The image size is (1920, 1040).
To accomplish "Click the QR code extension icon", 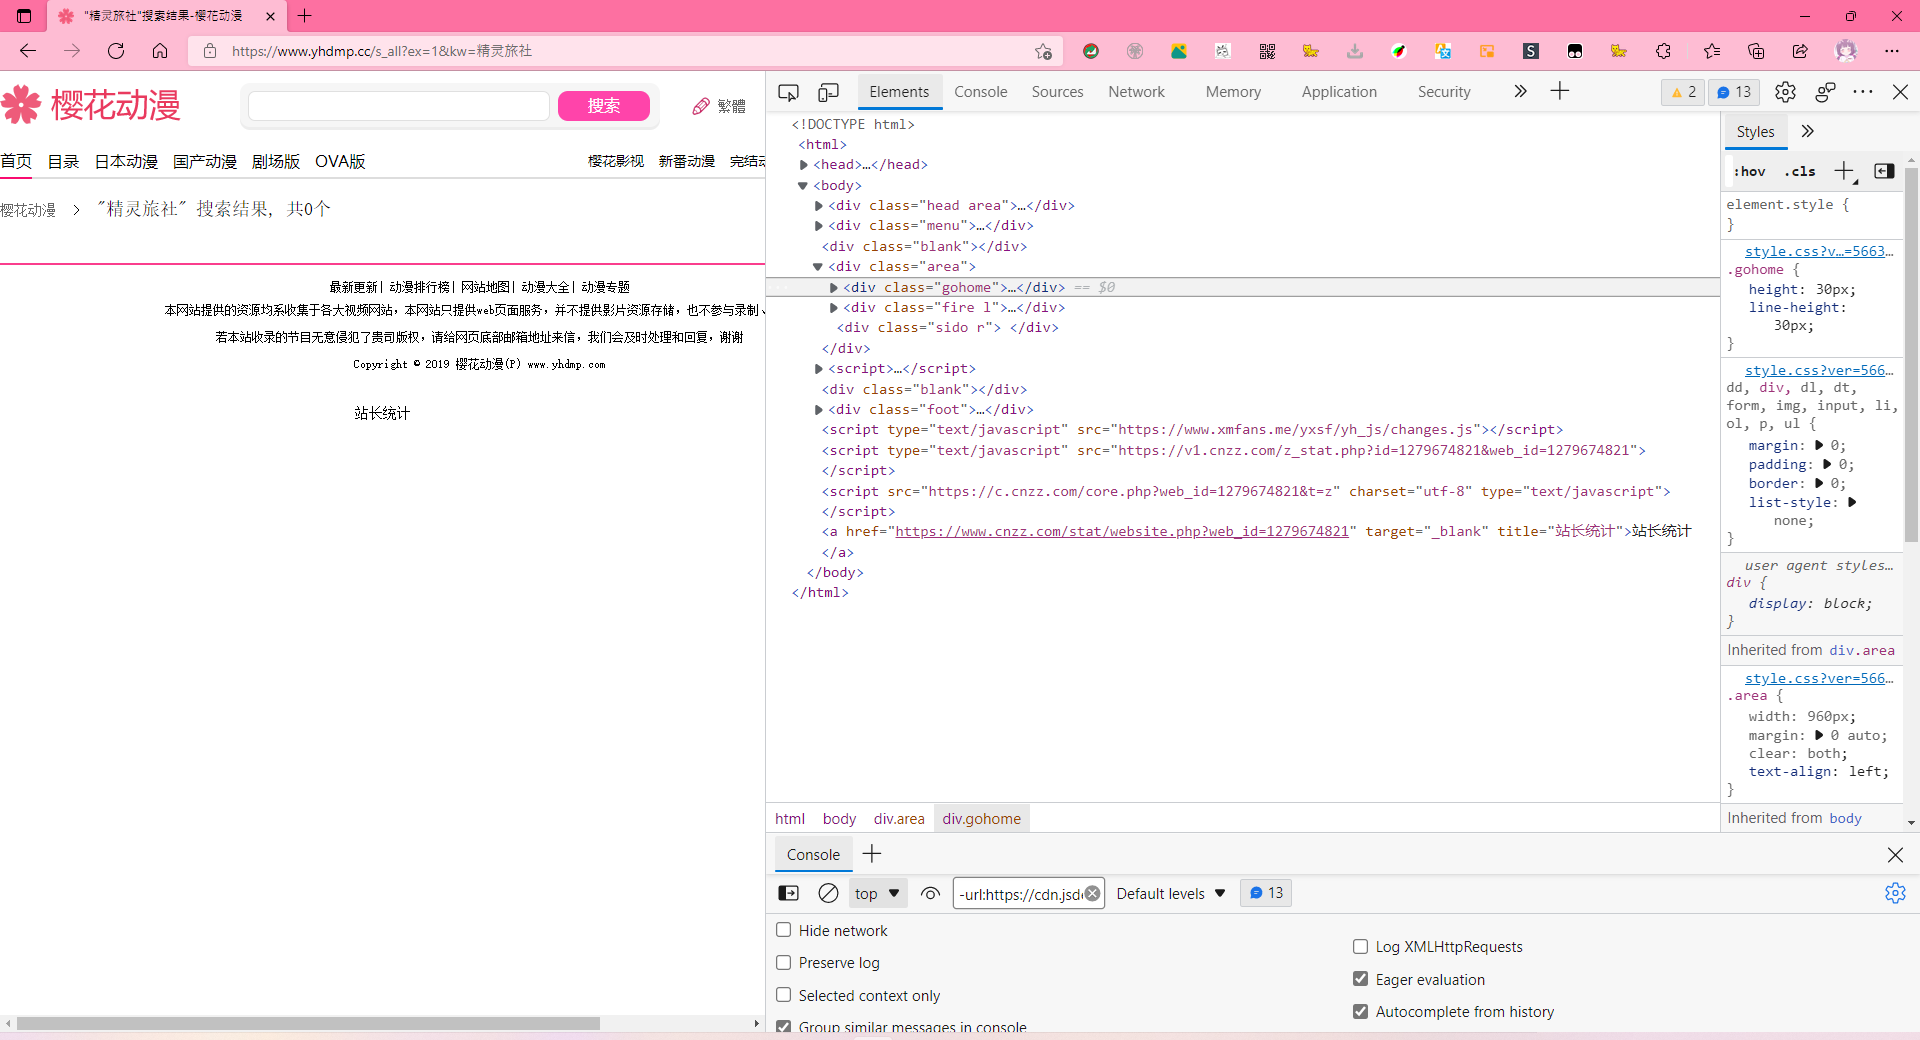I will point(1267,51).
